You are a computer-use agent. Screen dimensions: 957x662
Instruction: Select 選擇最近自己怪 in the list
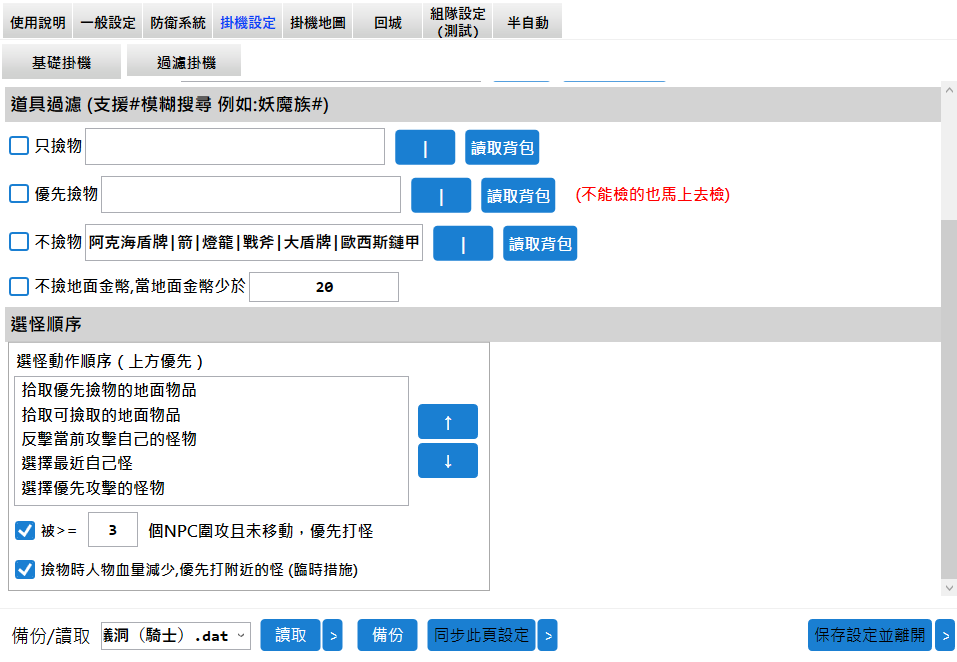tap(211, 463)
